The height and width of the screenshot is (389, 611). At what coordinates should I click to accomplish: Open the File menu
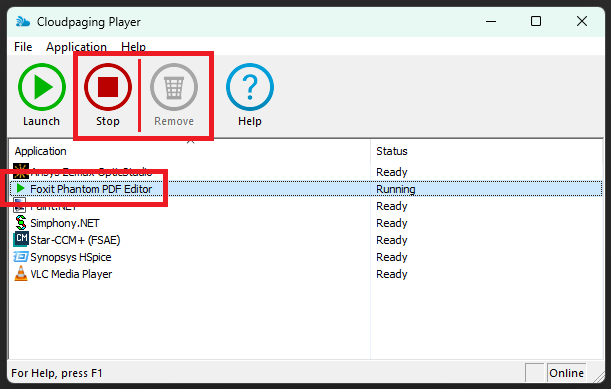23,47
